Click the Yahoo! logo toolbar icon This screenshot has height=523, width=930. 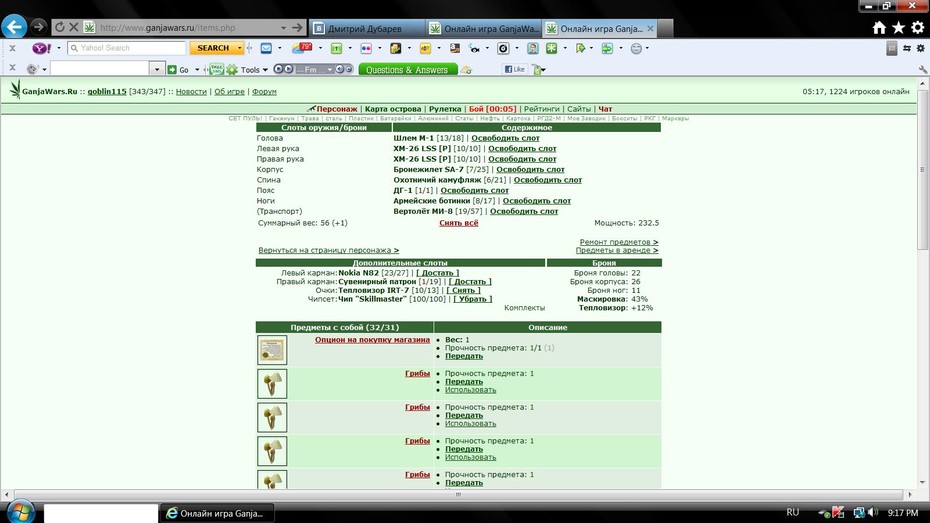pos(42,48)
